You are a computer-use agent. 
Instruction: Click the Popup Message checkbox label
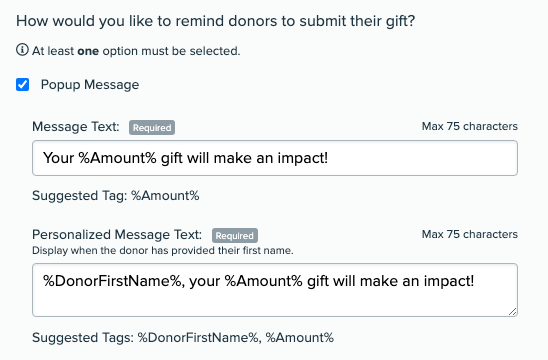(x=90, y=85)
